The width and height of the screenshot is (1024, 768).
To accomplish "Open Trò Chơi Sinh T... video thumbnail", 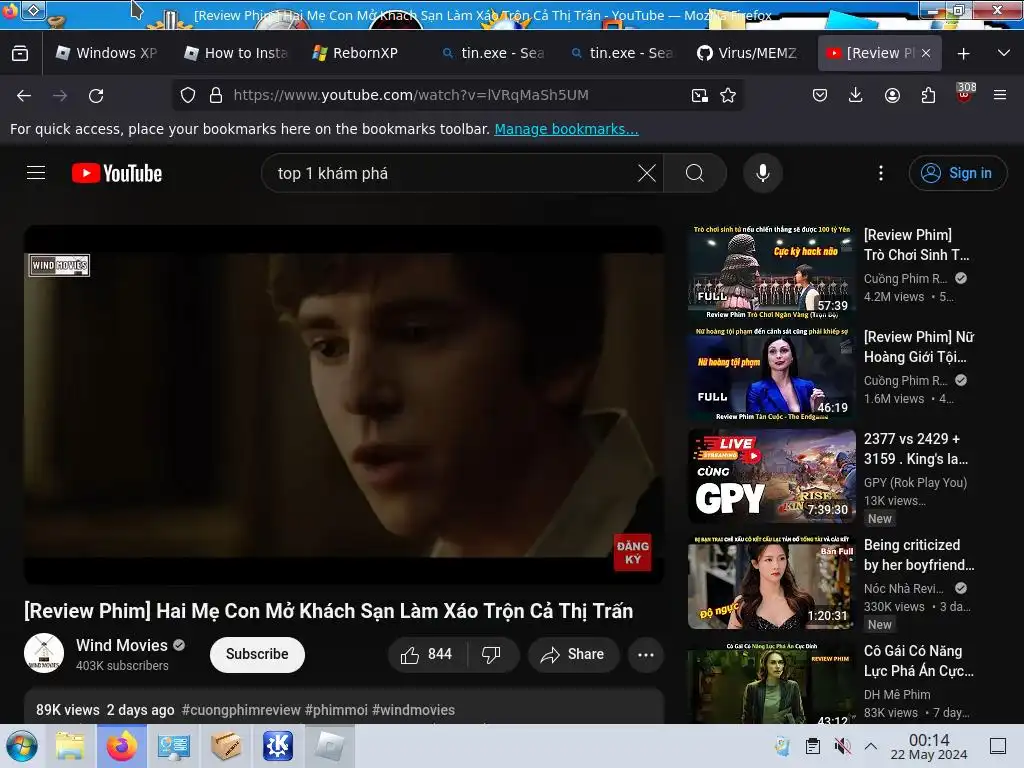I will click(771, 271).
